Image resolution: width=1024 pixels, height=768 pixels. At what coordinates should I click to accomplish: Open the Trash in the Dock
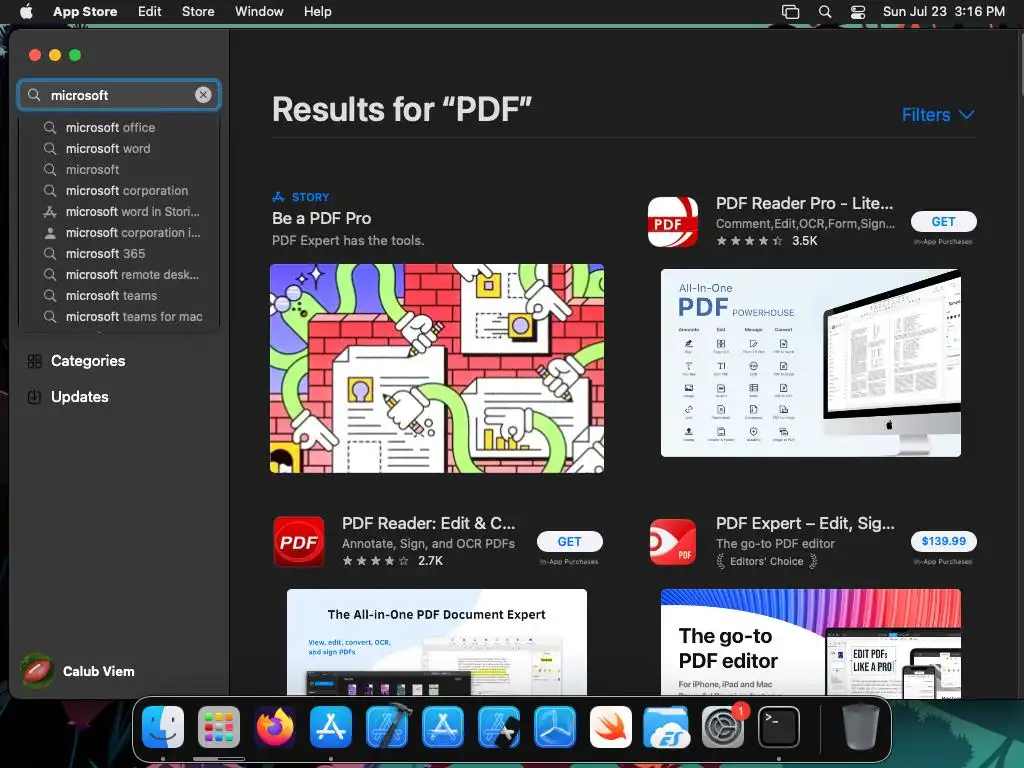pos(860,727)
